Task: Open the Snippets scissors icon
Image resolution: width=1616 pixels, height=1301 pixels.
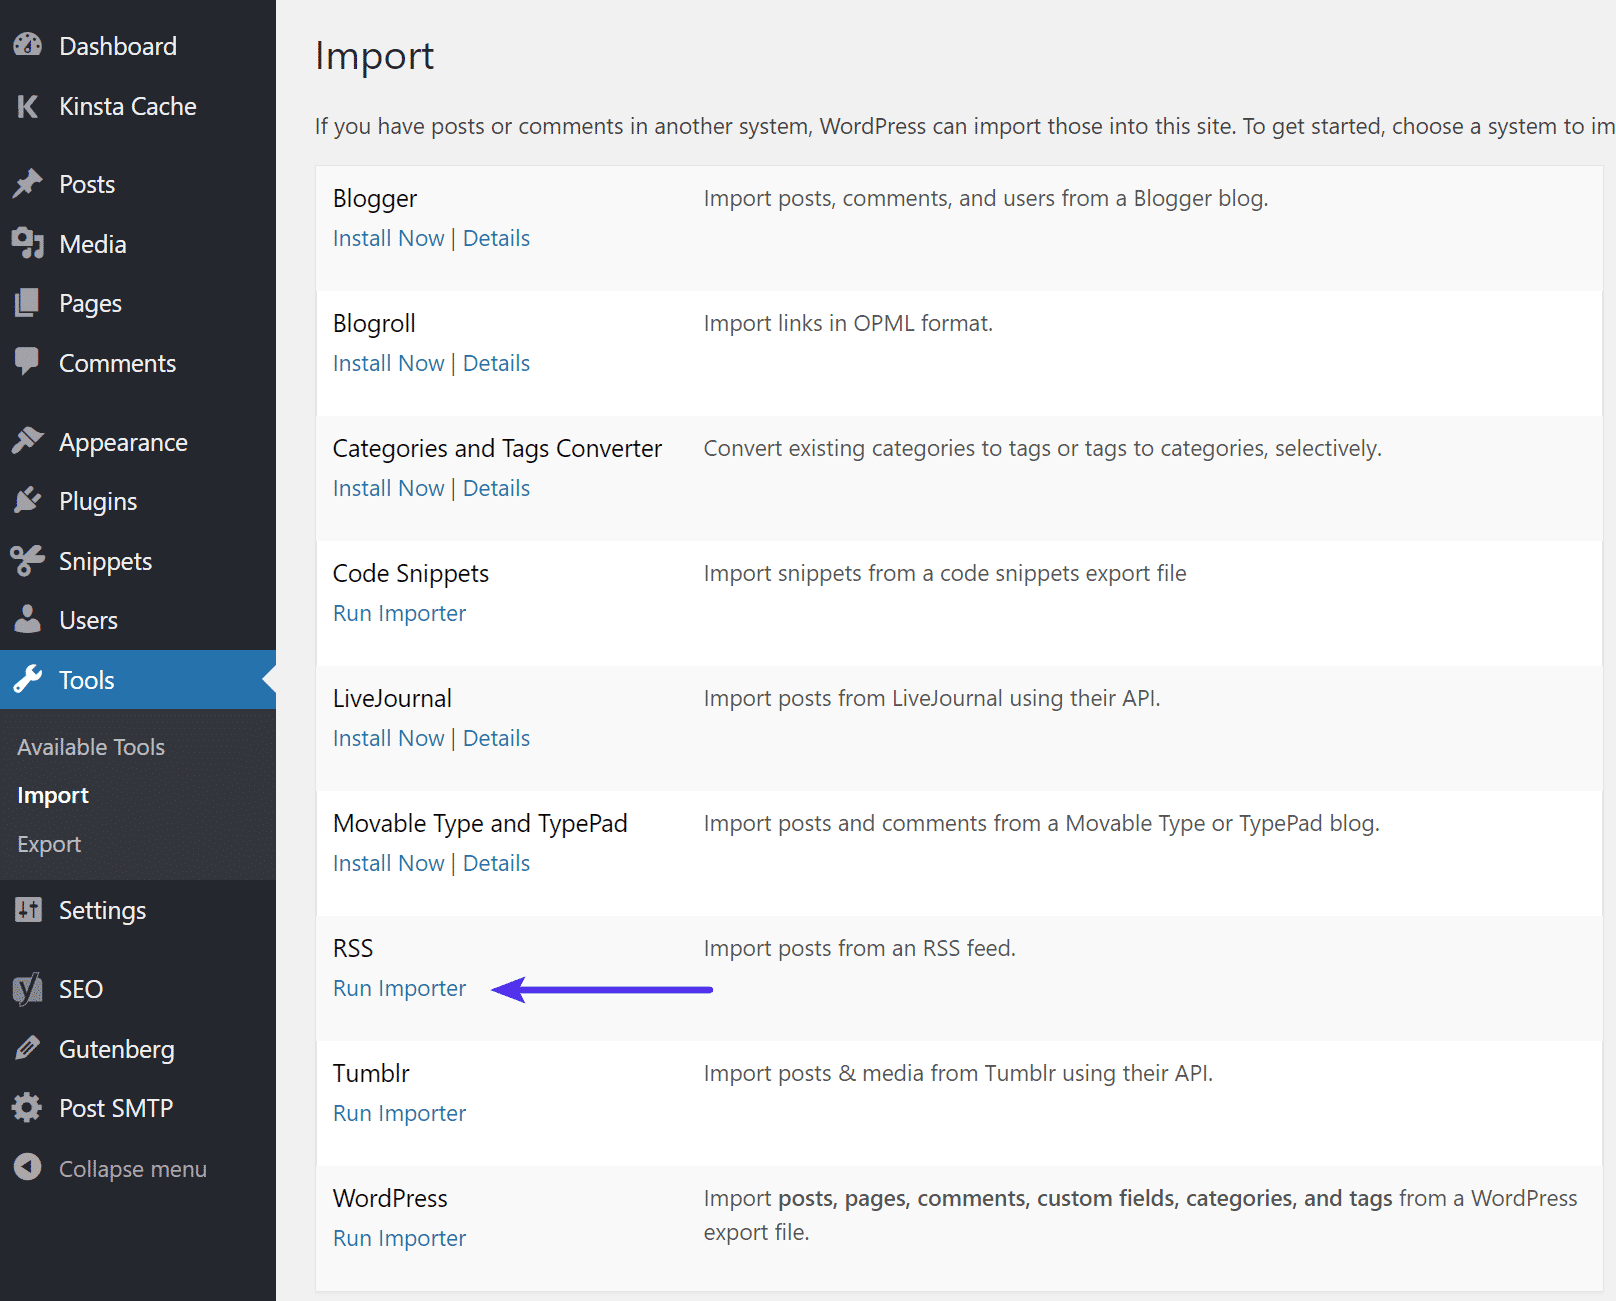Action: click(x=28, y=560)
